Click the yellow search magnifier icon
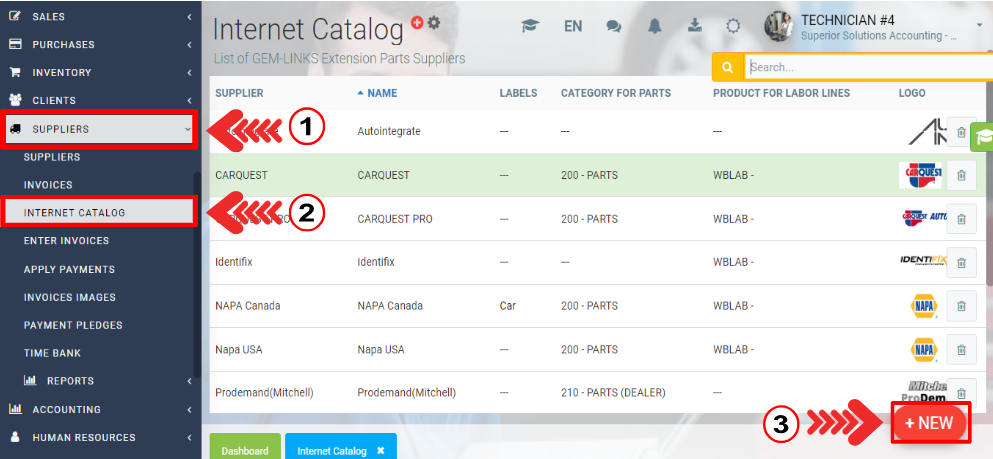This screenshot has height=459, width=993. coord(727,67)
